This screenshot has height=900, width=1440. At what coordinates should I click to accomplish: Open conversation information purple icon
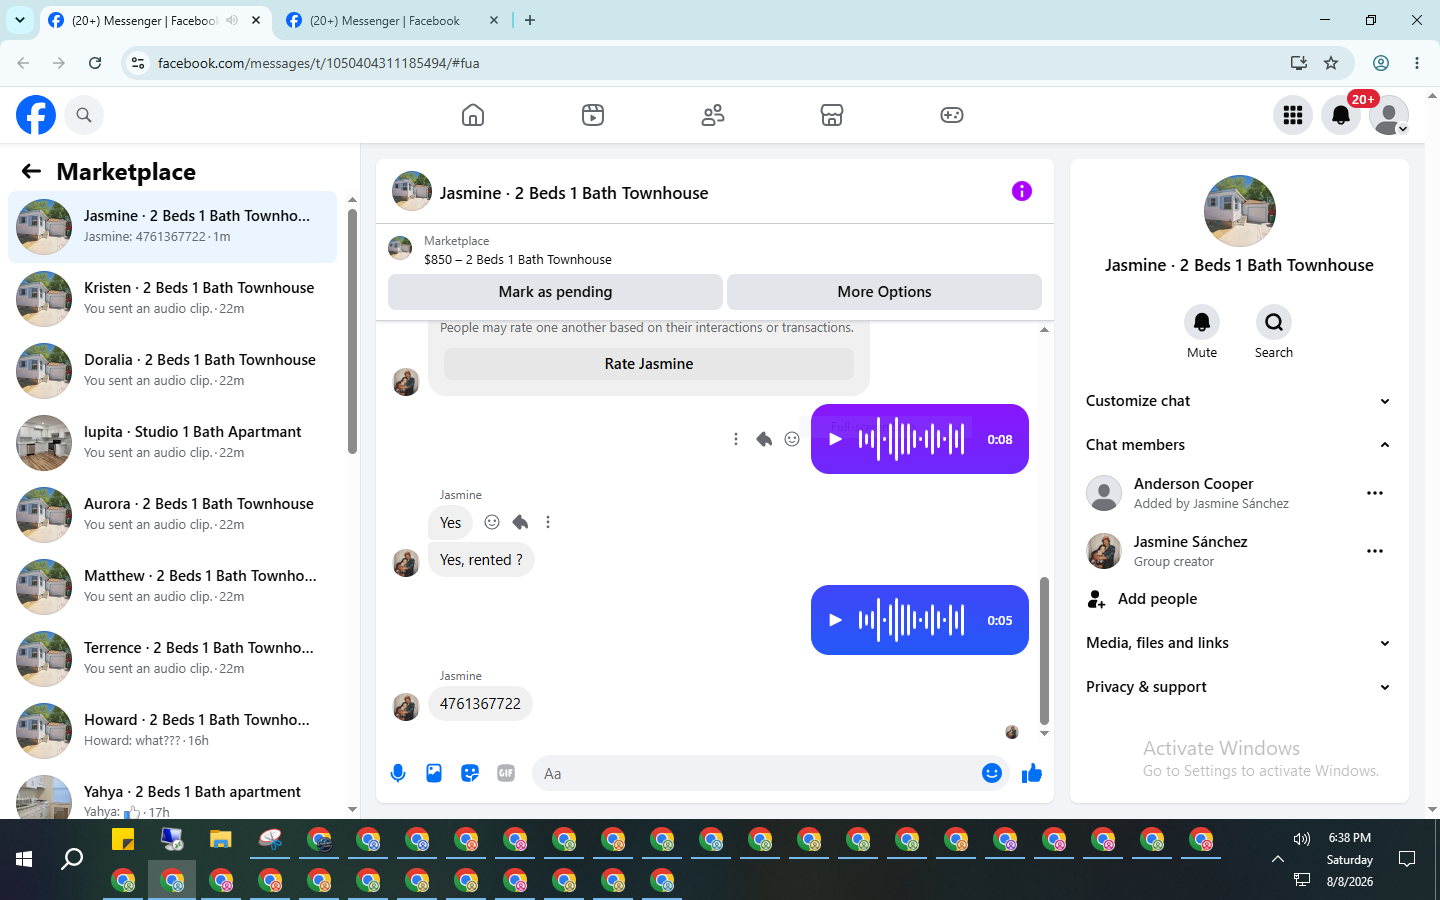1021,191
